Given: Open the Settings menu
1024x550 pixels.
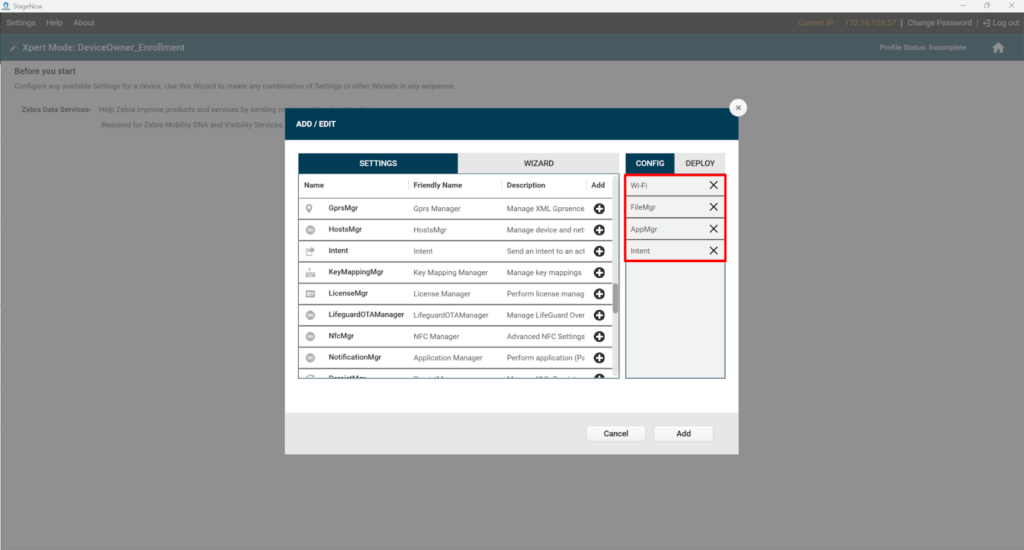Looking at the screenshot, I should click(x=21, y=23).
